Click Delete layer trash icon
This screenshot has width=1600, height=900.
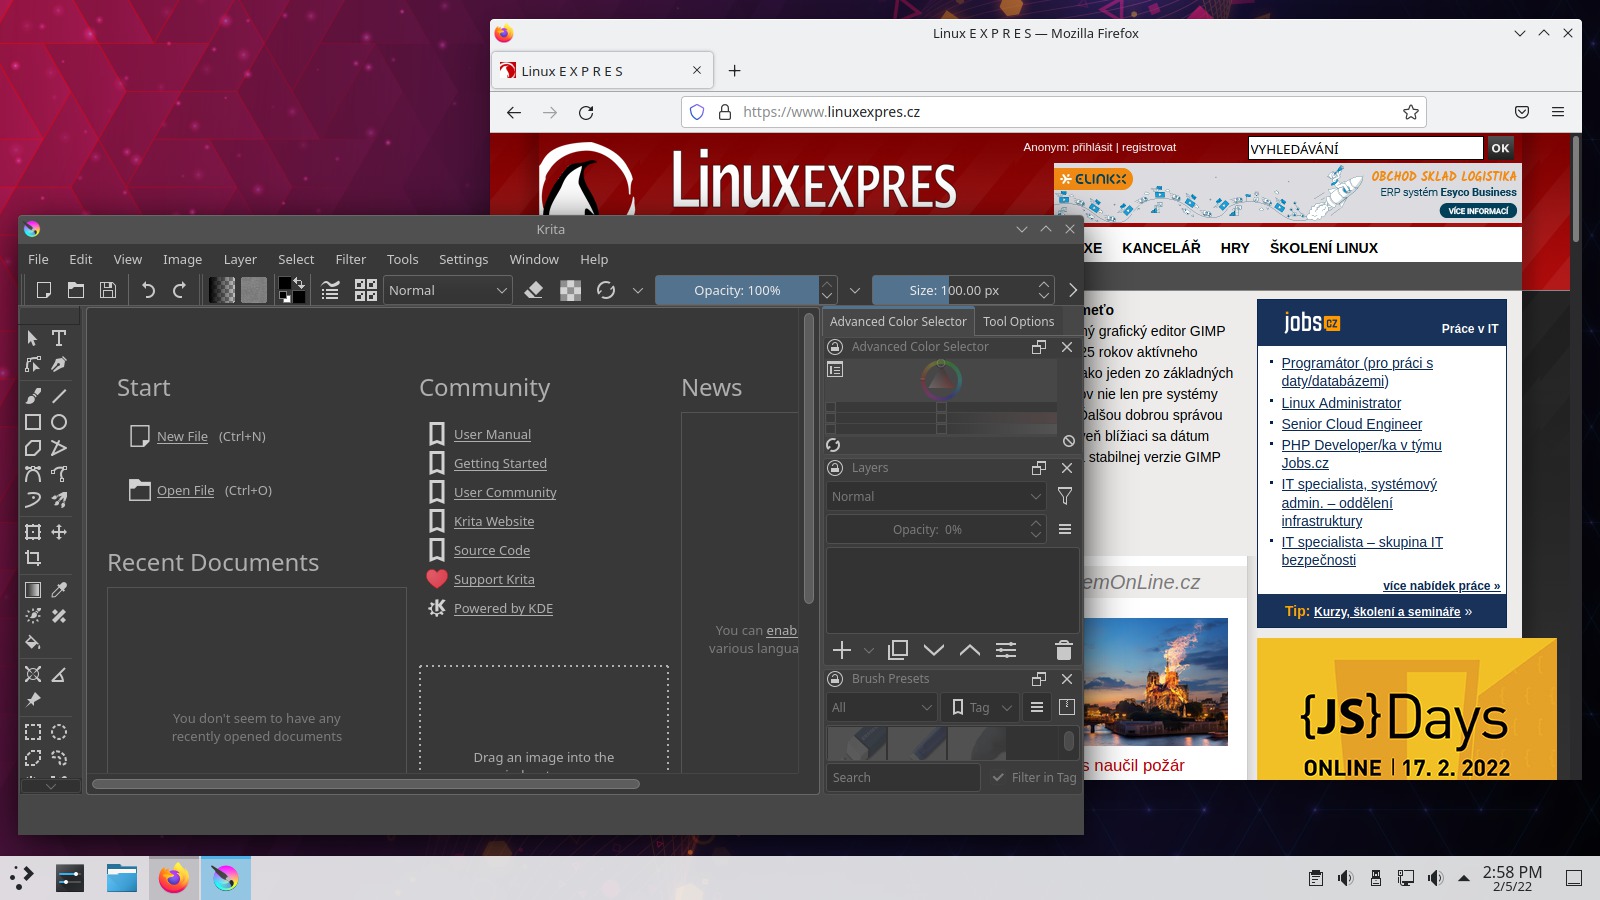point(1064,650)
